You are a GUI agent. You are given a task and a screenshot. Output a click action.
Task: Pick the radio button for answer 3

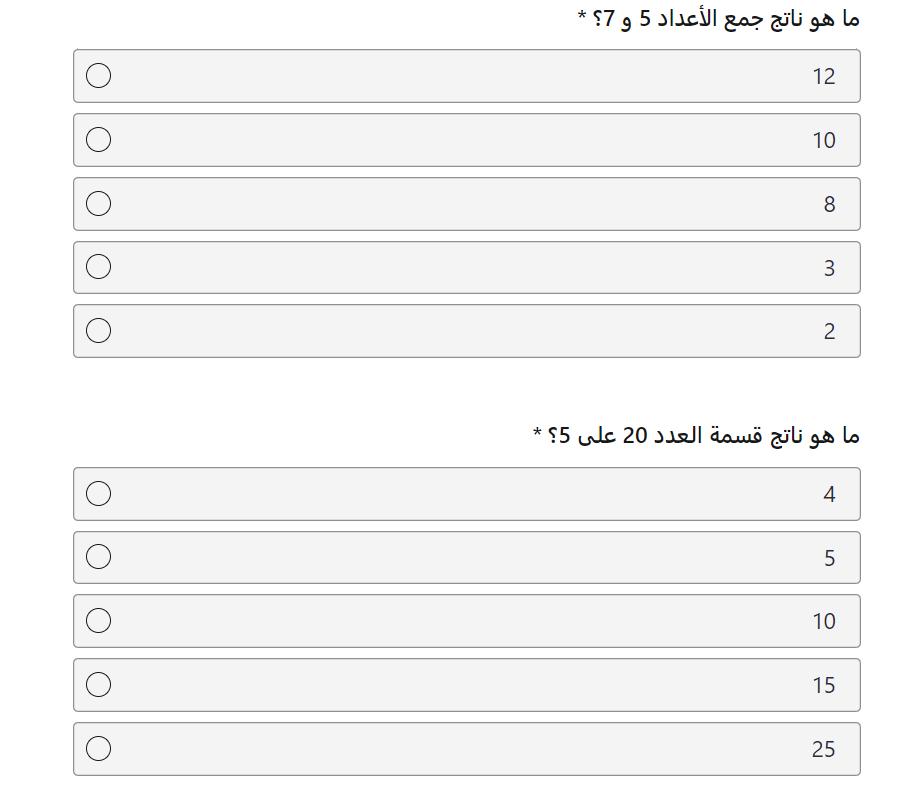click(98, 267)
